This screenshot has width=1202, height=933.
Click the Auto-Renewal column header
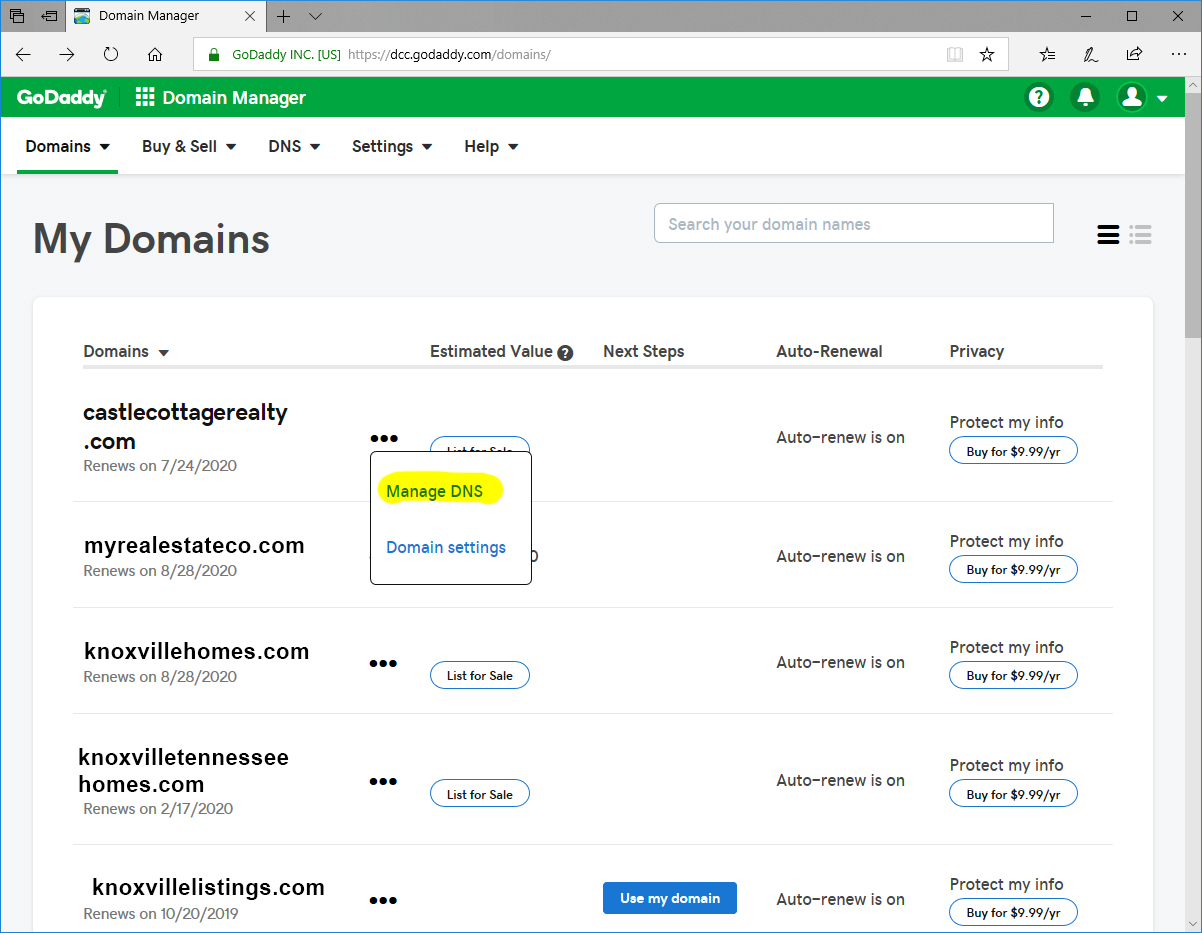coord(829,352)
